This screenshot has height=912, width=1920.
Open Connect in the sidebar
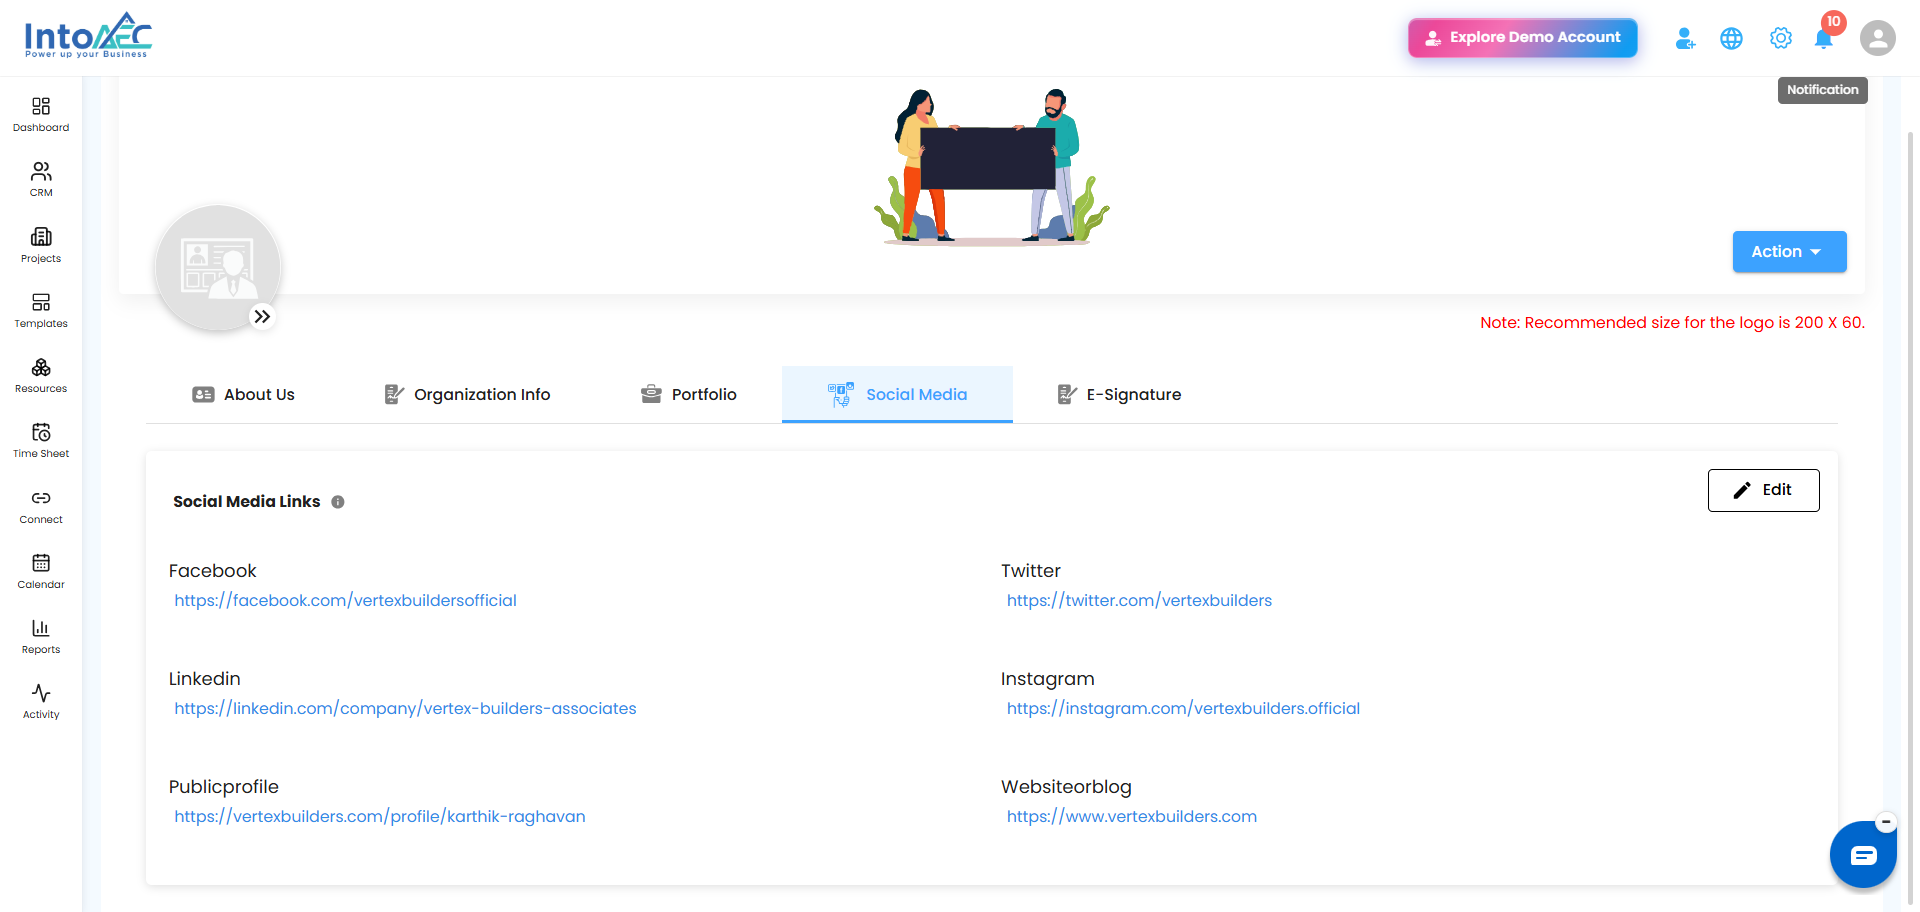coord(41,506)
